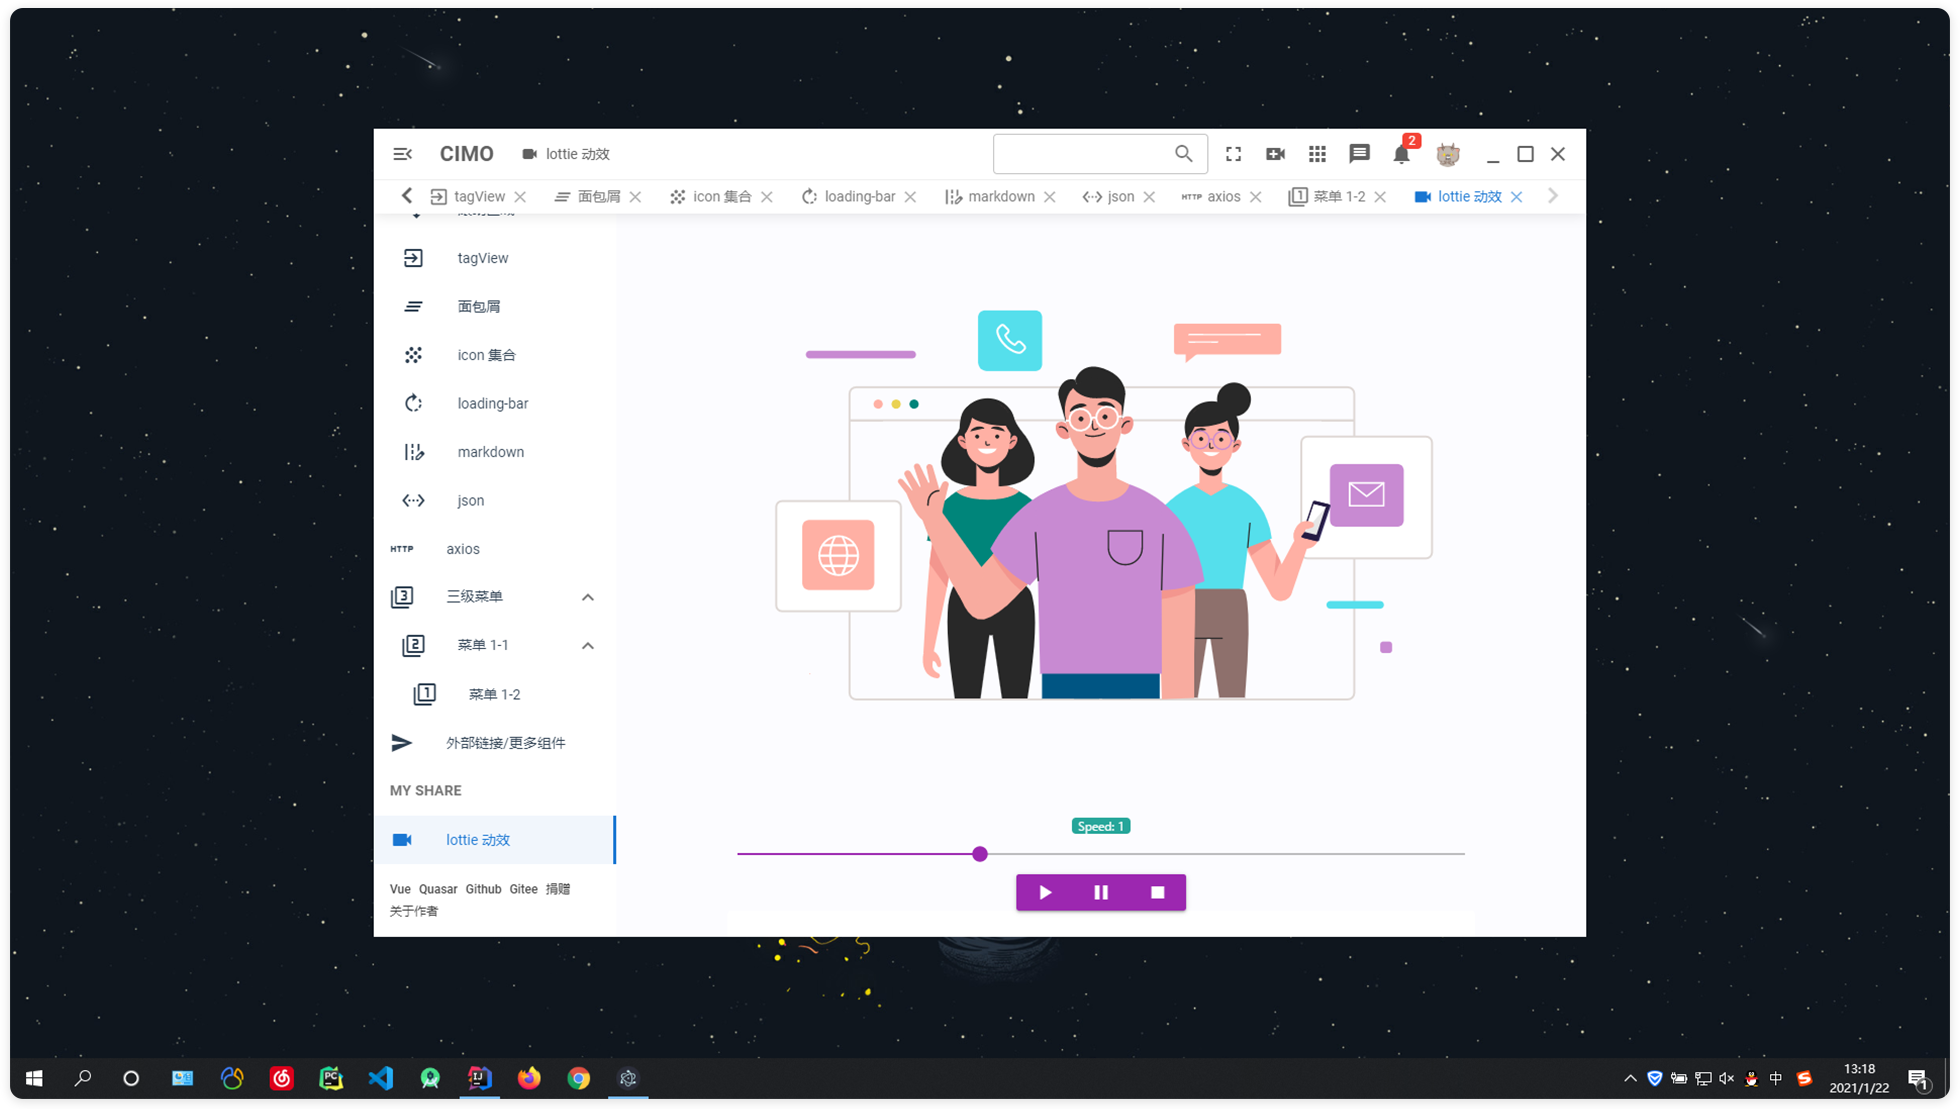Open 外部链接/更多组件 sidebar link
Screen dimensions: 1960x1109
[x=505, y=743]
